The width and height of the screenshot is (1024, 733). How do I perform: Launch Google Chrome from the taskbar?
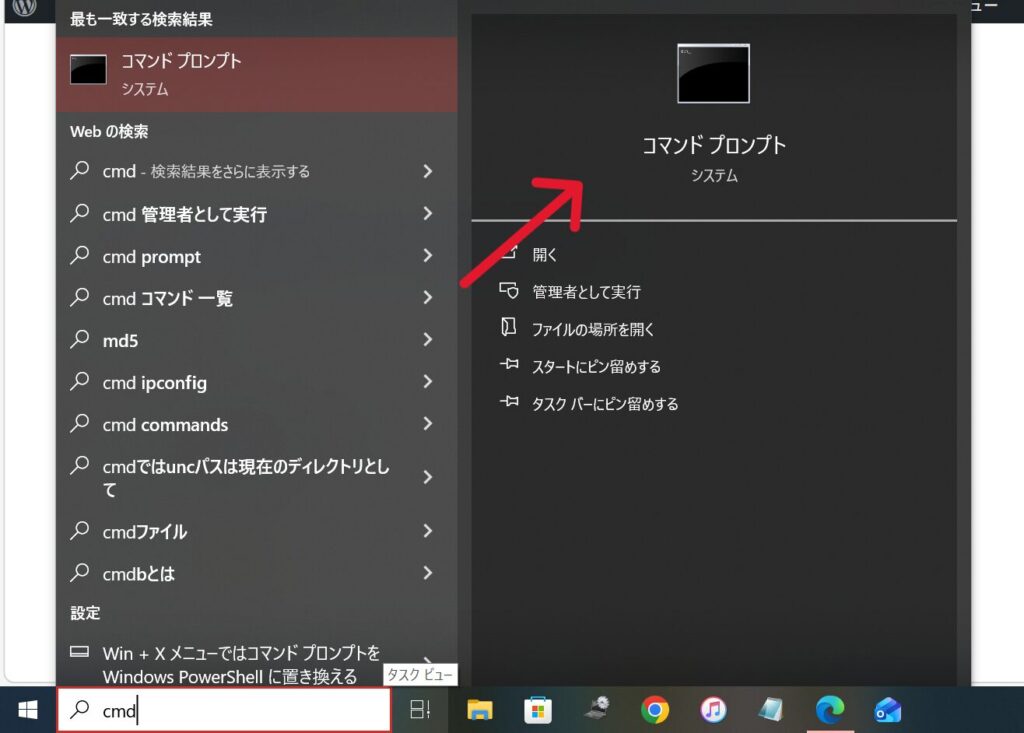655,710
